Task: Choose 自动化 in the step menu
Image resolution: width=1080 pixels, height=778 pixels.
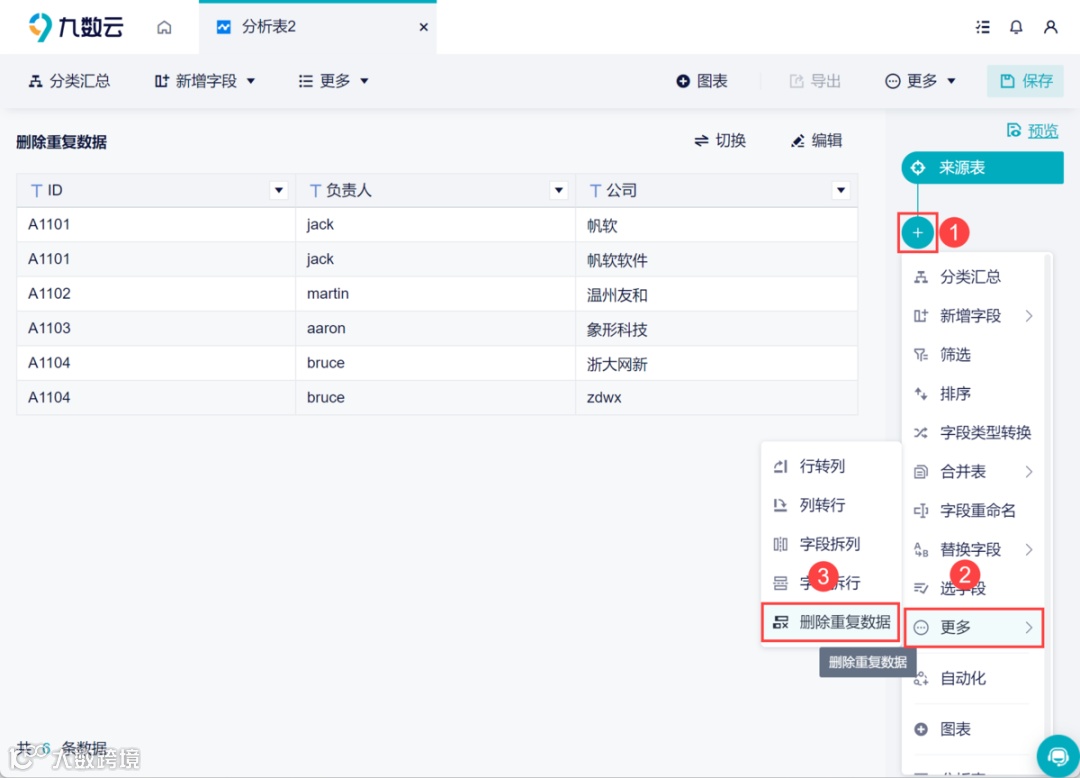Action: pyautogui.click(x=973, y=678)
